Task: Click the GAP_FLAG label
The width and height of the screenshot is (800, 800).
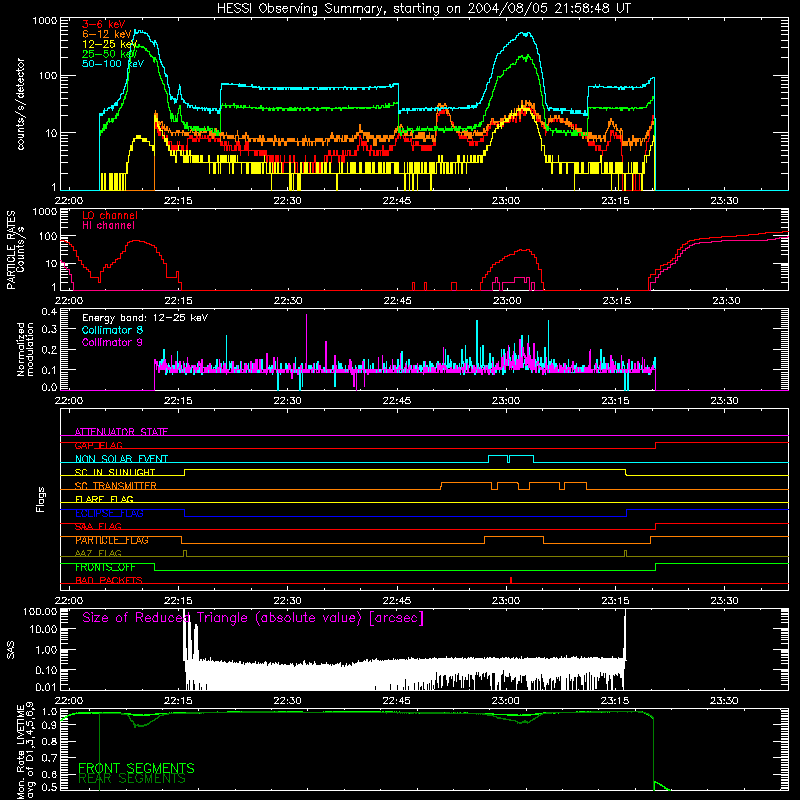Action: pyautogui.click(x=99, y=445)
